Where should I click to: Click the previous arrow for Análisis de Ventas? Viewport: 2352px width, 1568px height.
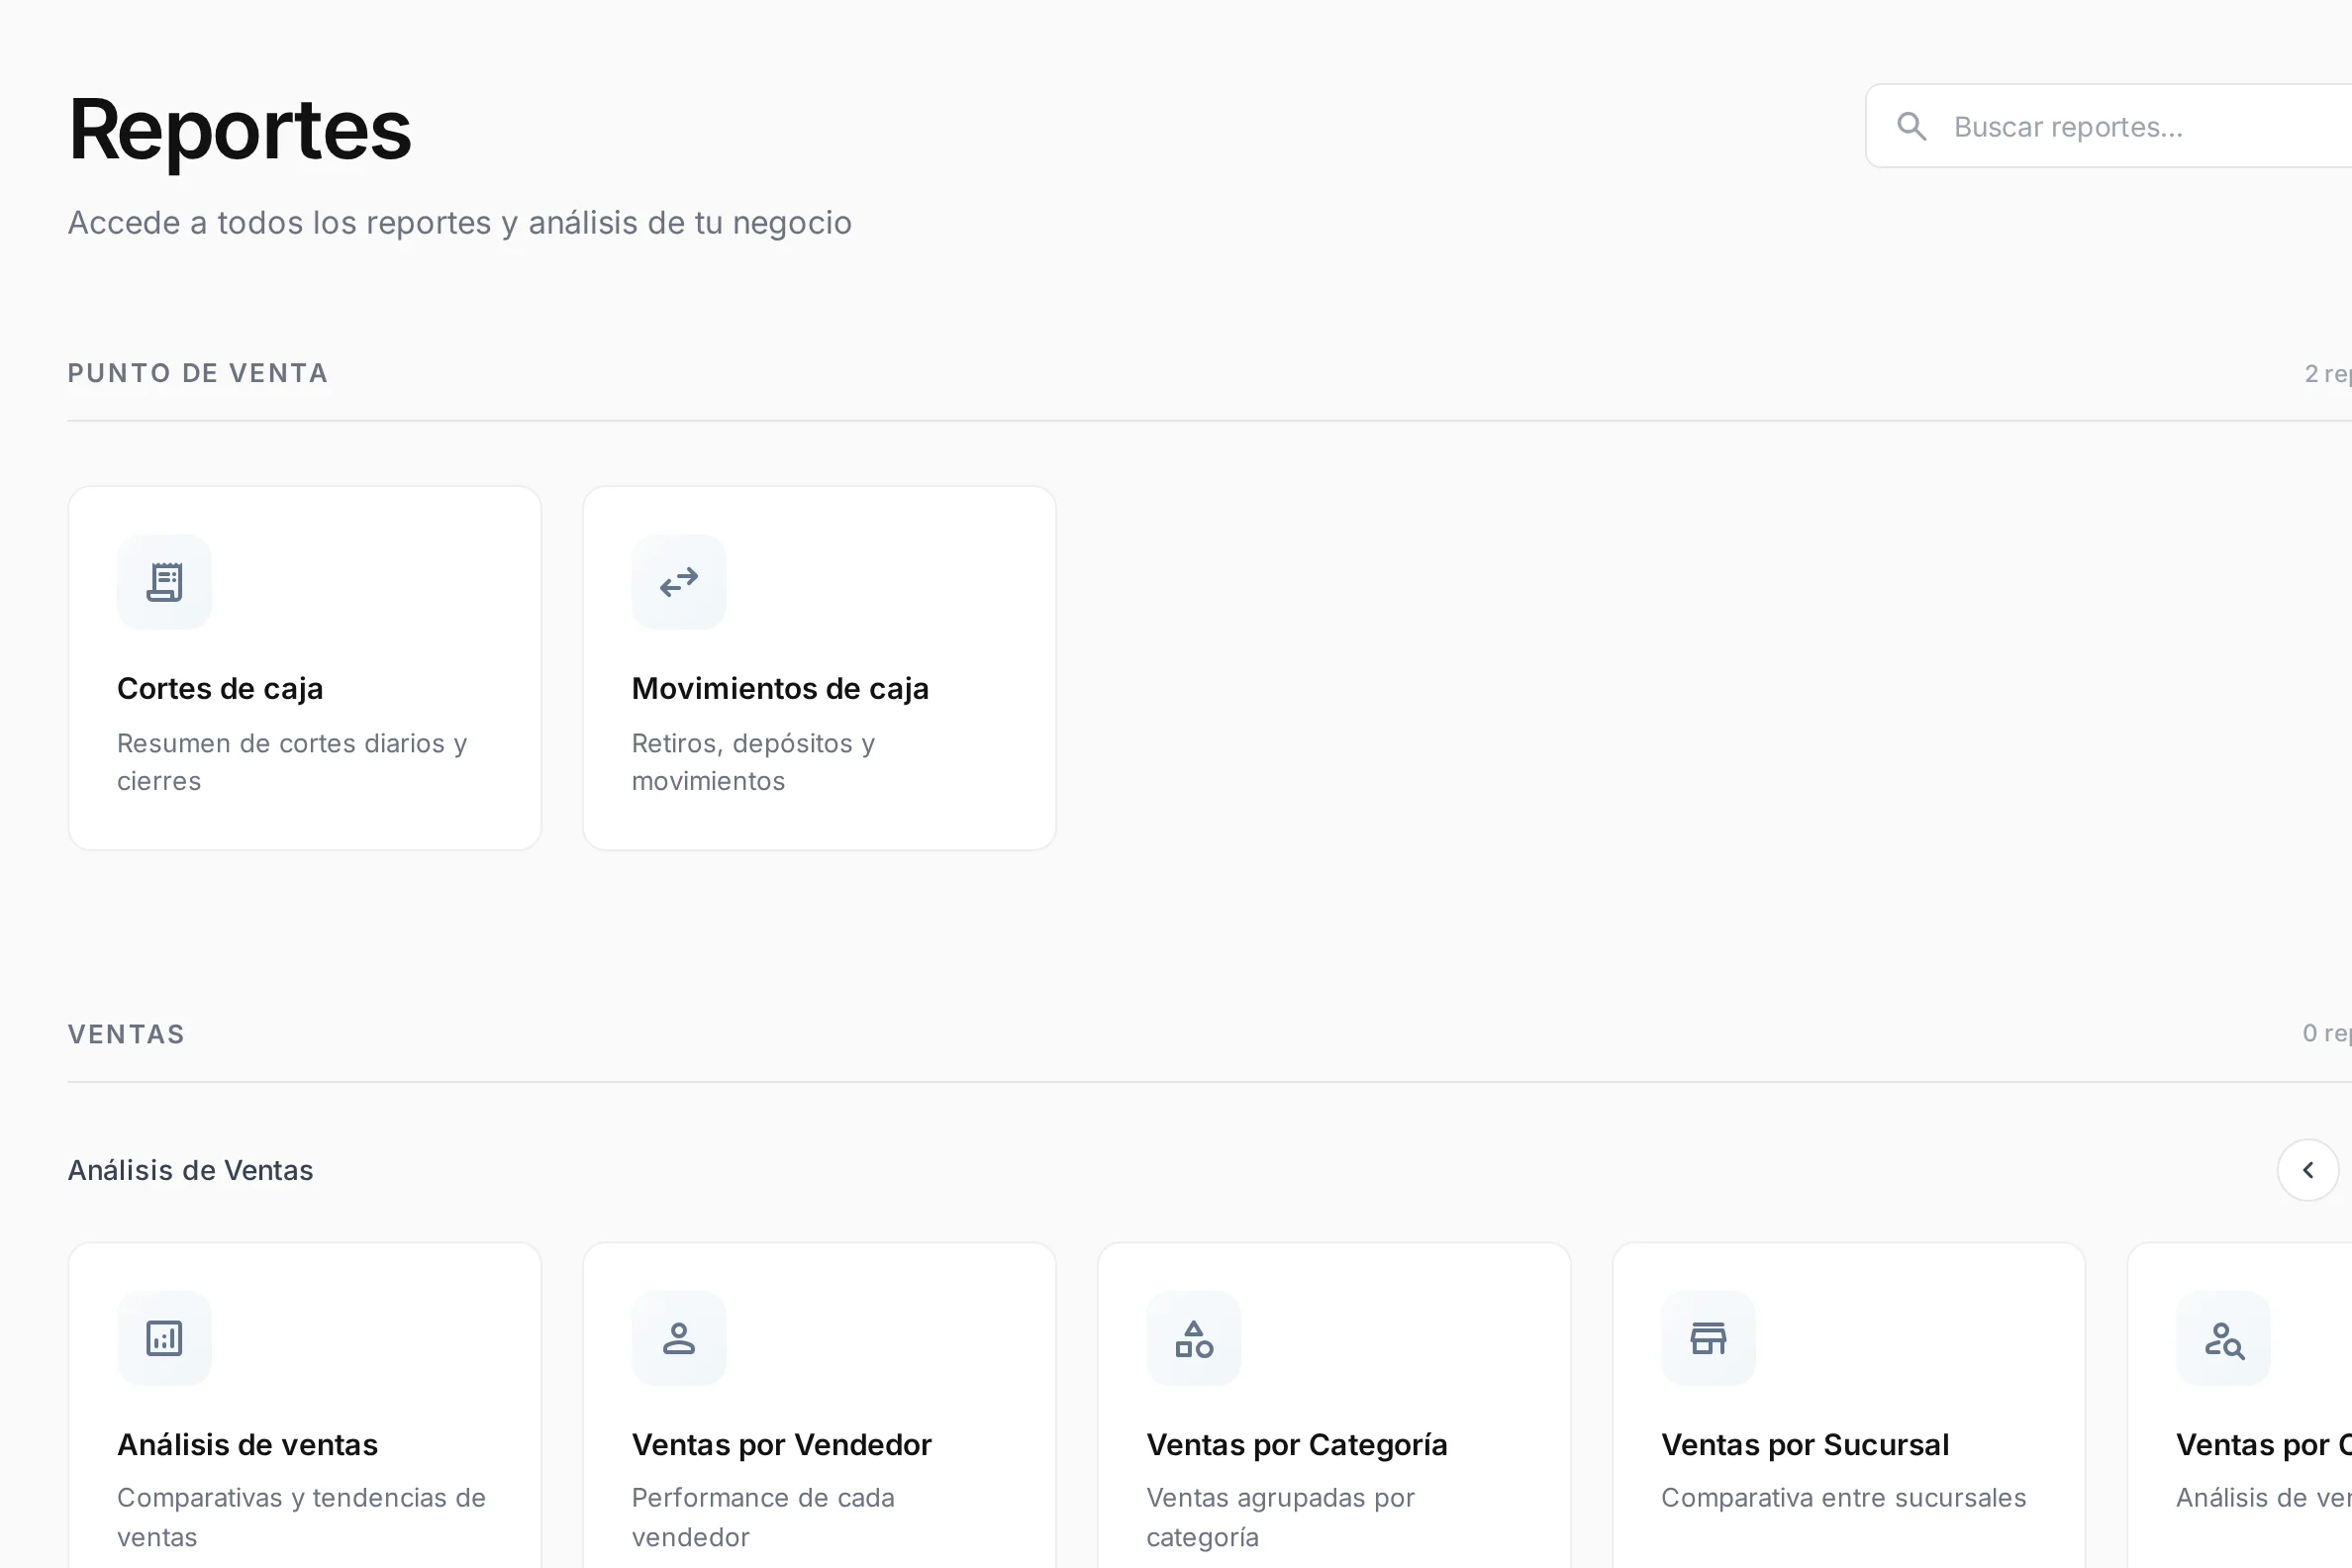2308,1170
